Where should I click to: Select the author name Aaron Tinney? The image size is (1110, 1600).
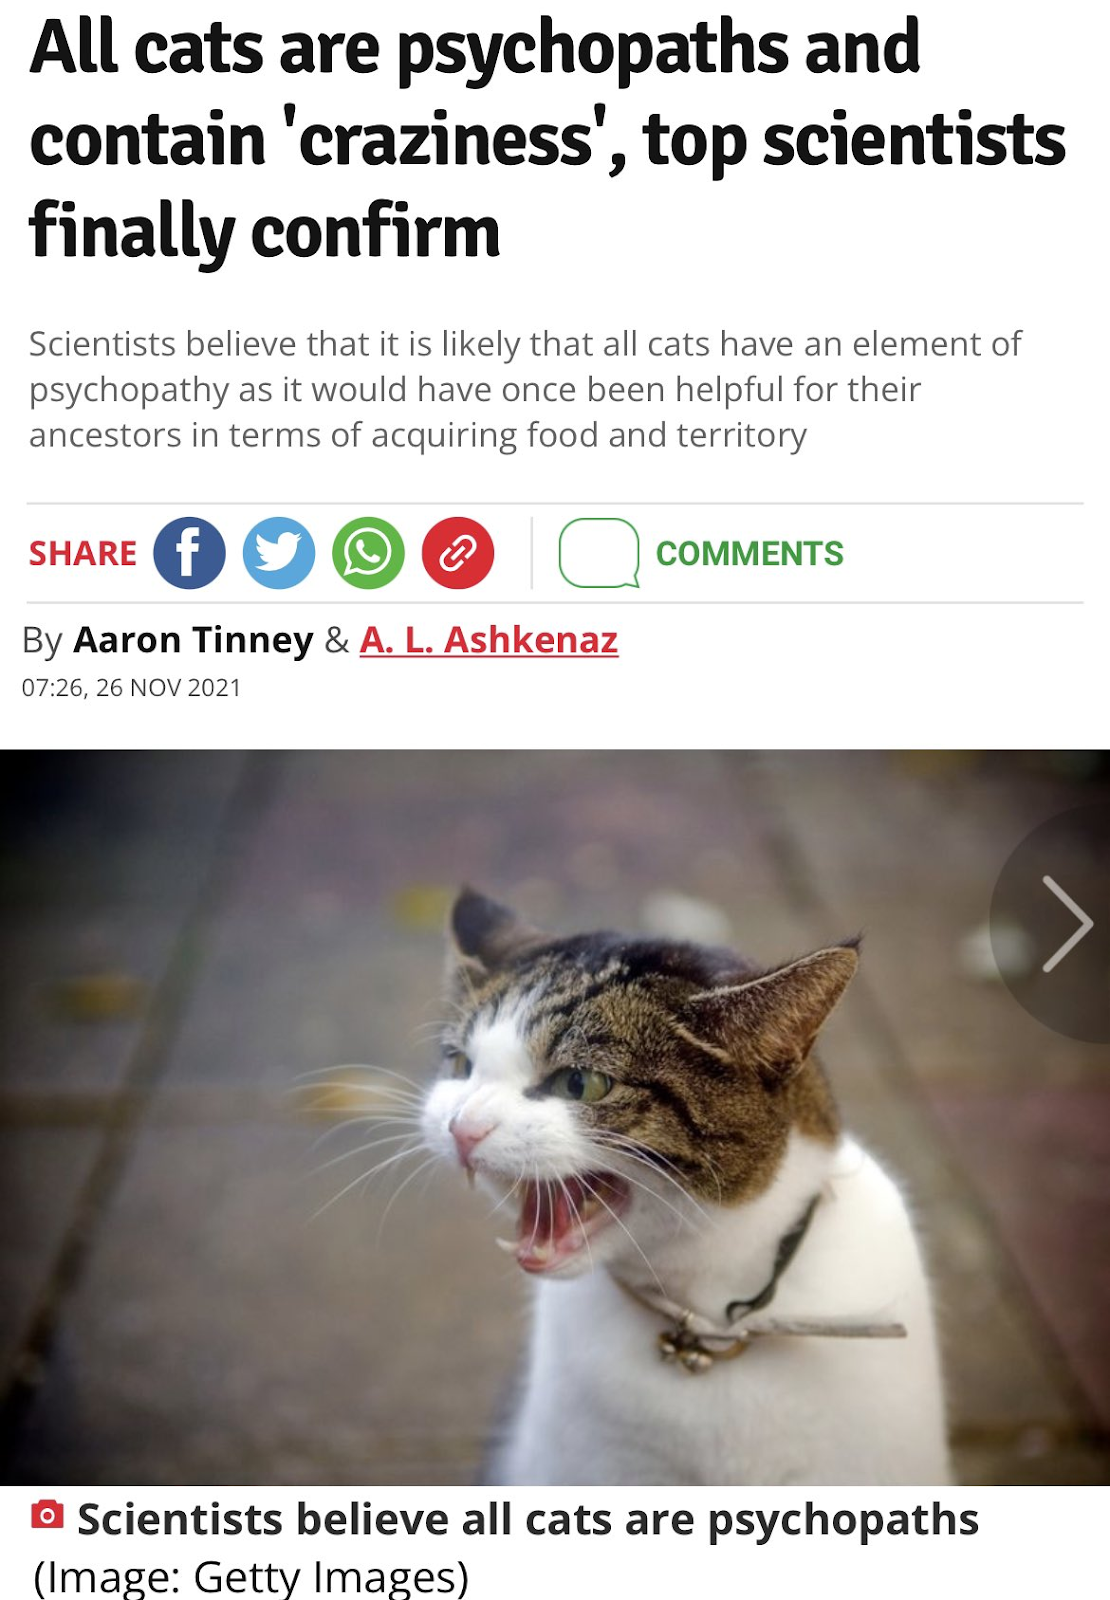point(193,640)
